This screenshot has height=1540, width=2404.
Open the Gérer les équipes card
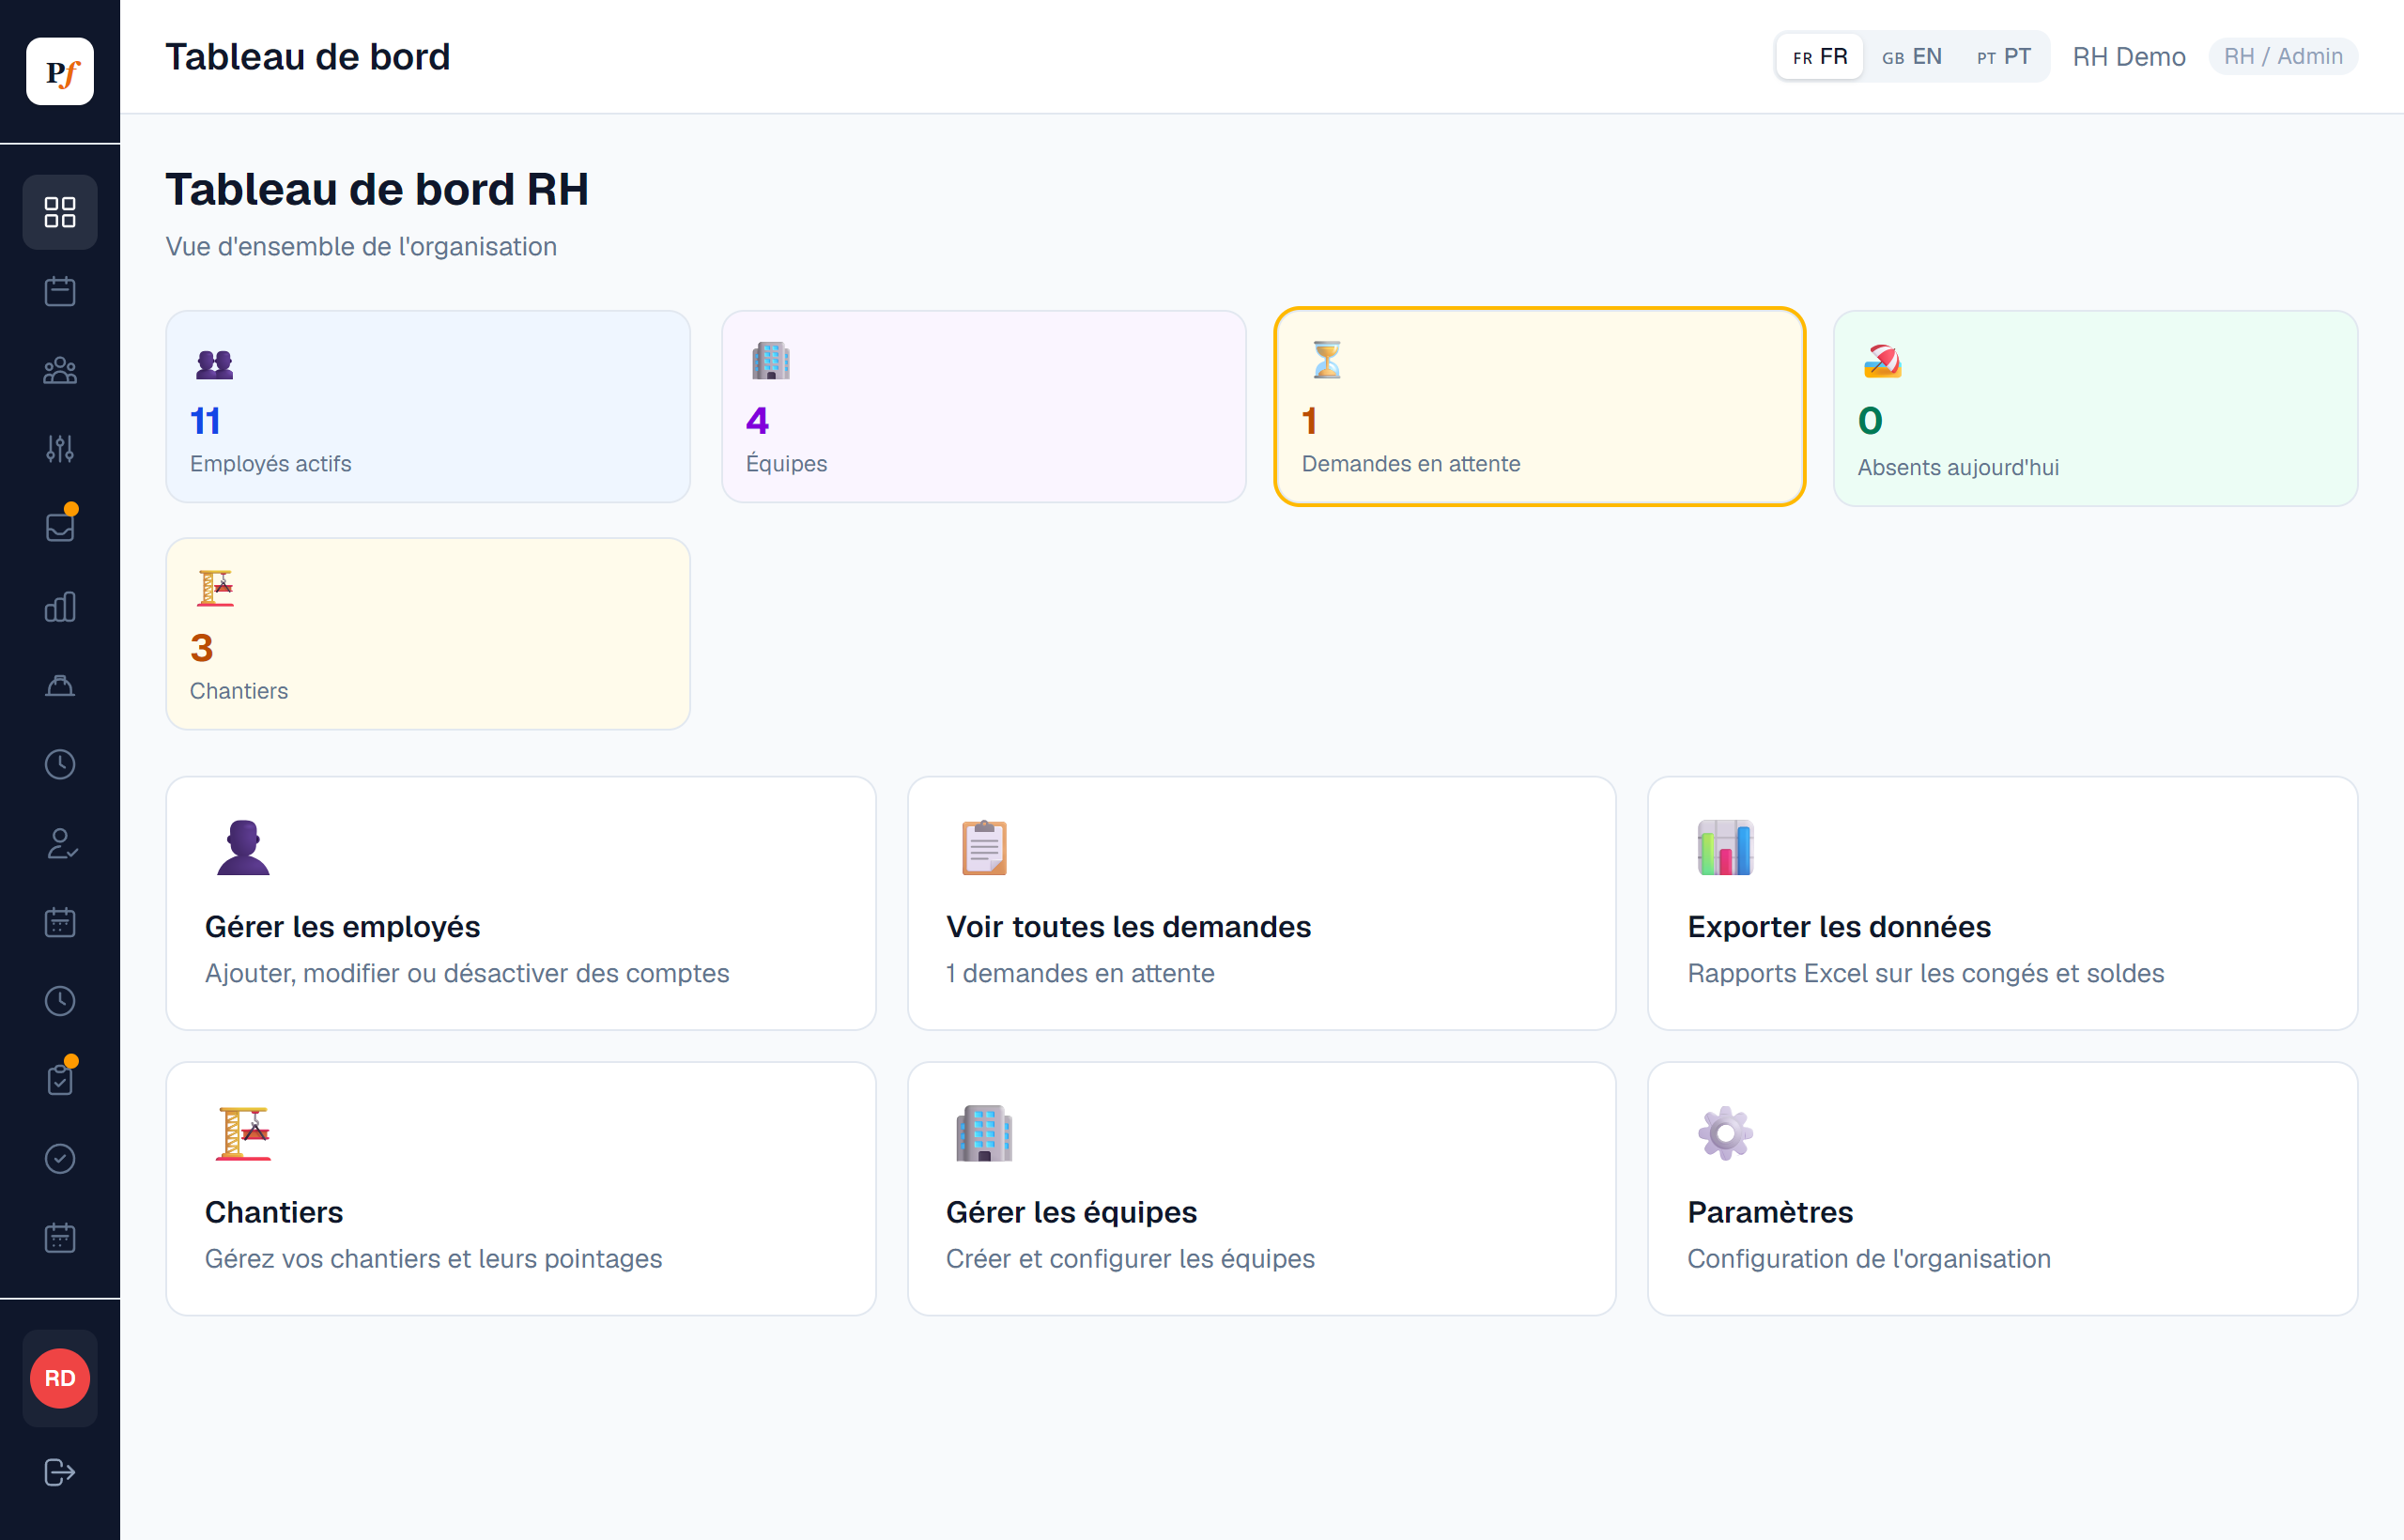[x=1262, y=1189]
